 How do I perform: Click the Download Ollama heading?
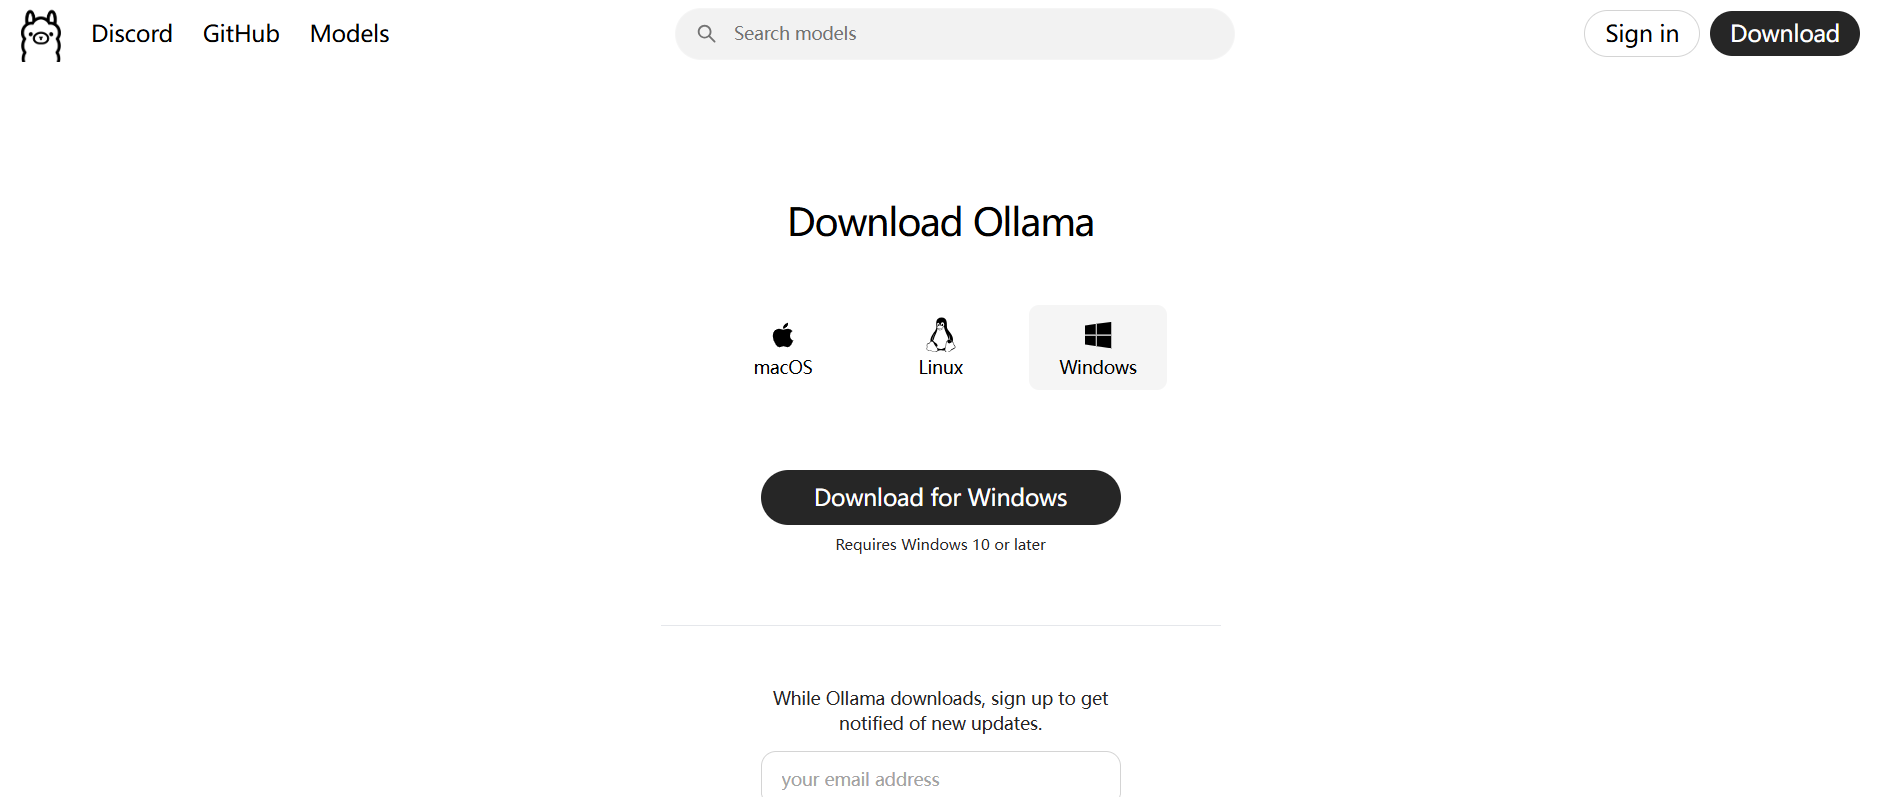[940, 222]
